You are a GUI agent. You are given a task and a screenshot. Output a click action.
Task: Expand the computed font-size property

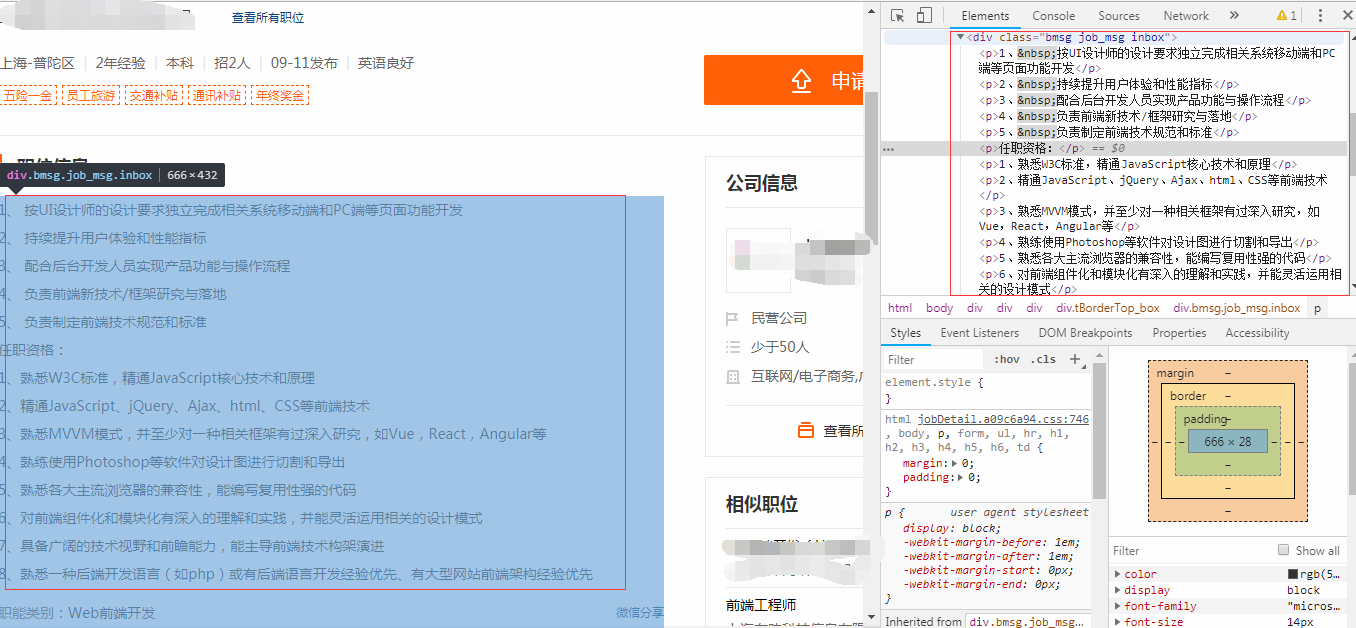point(1118,622)
